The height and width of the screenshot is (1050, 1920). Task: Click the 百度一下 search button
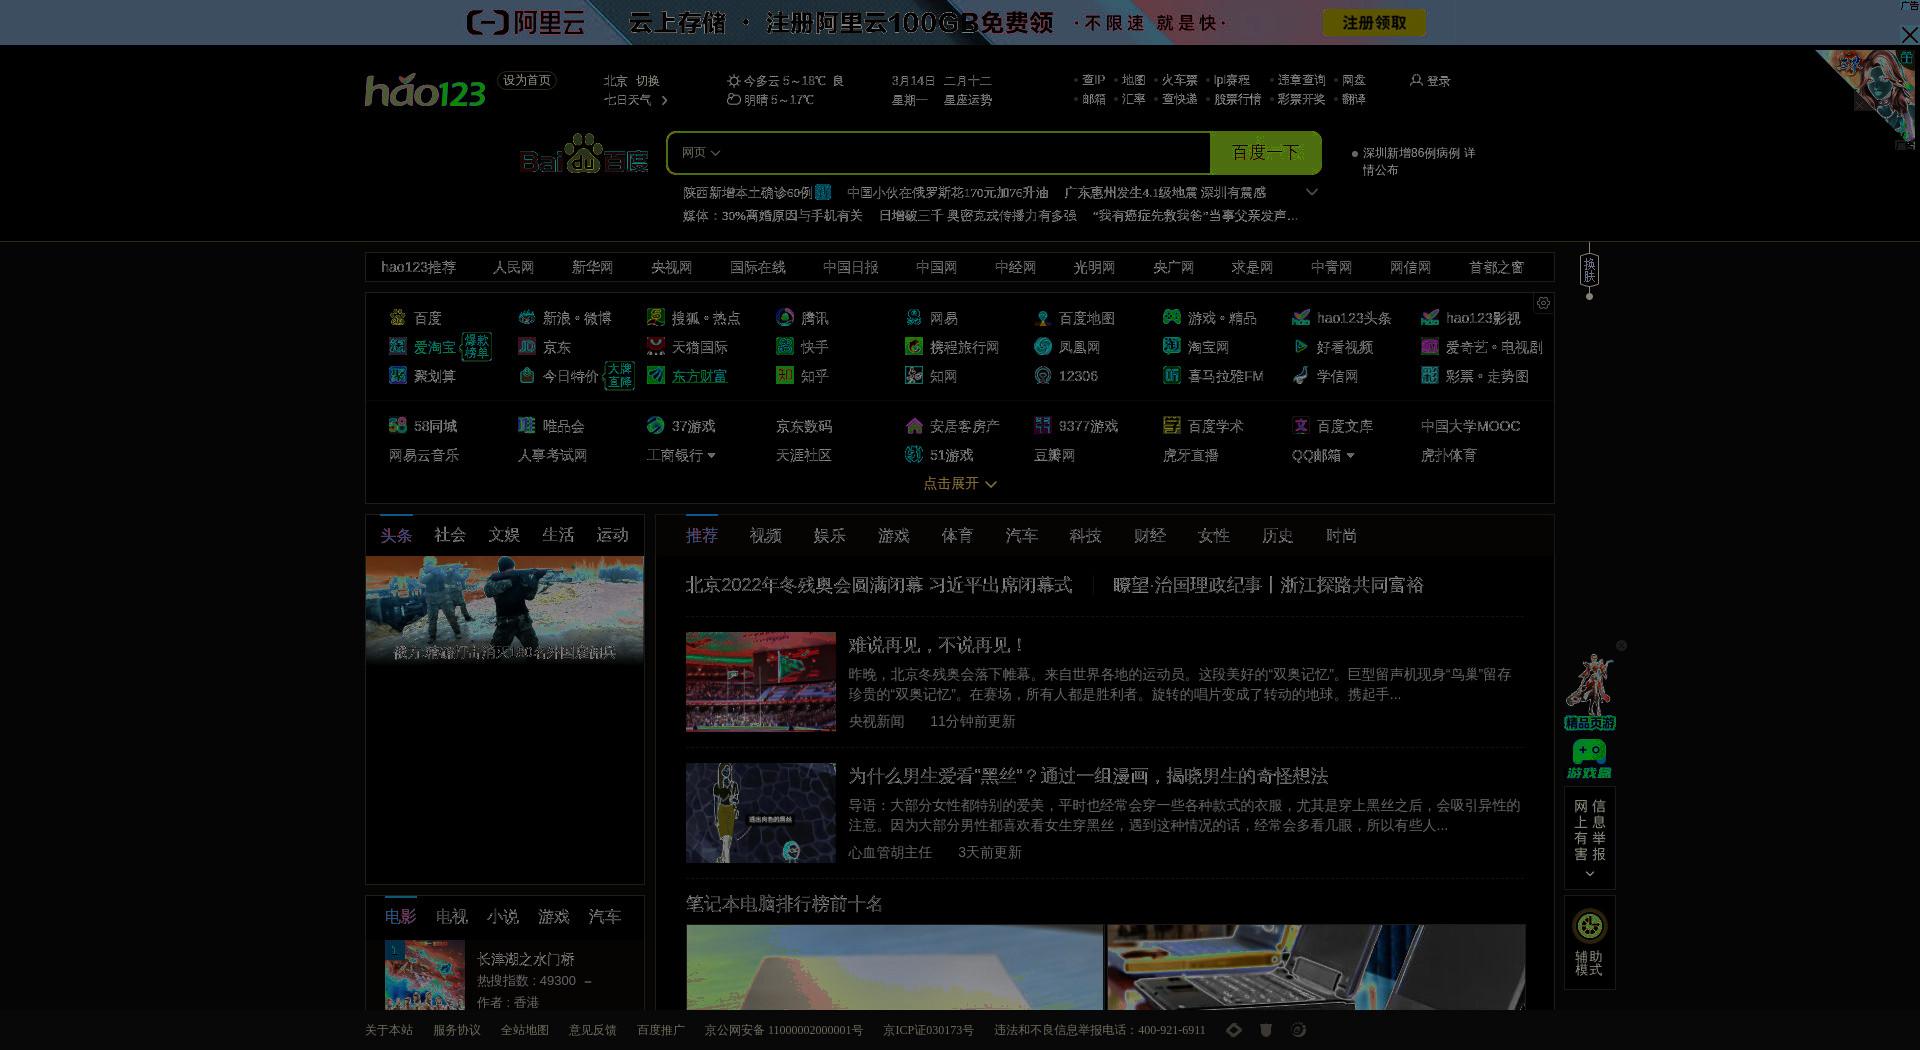[1265, 153]
